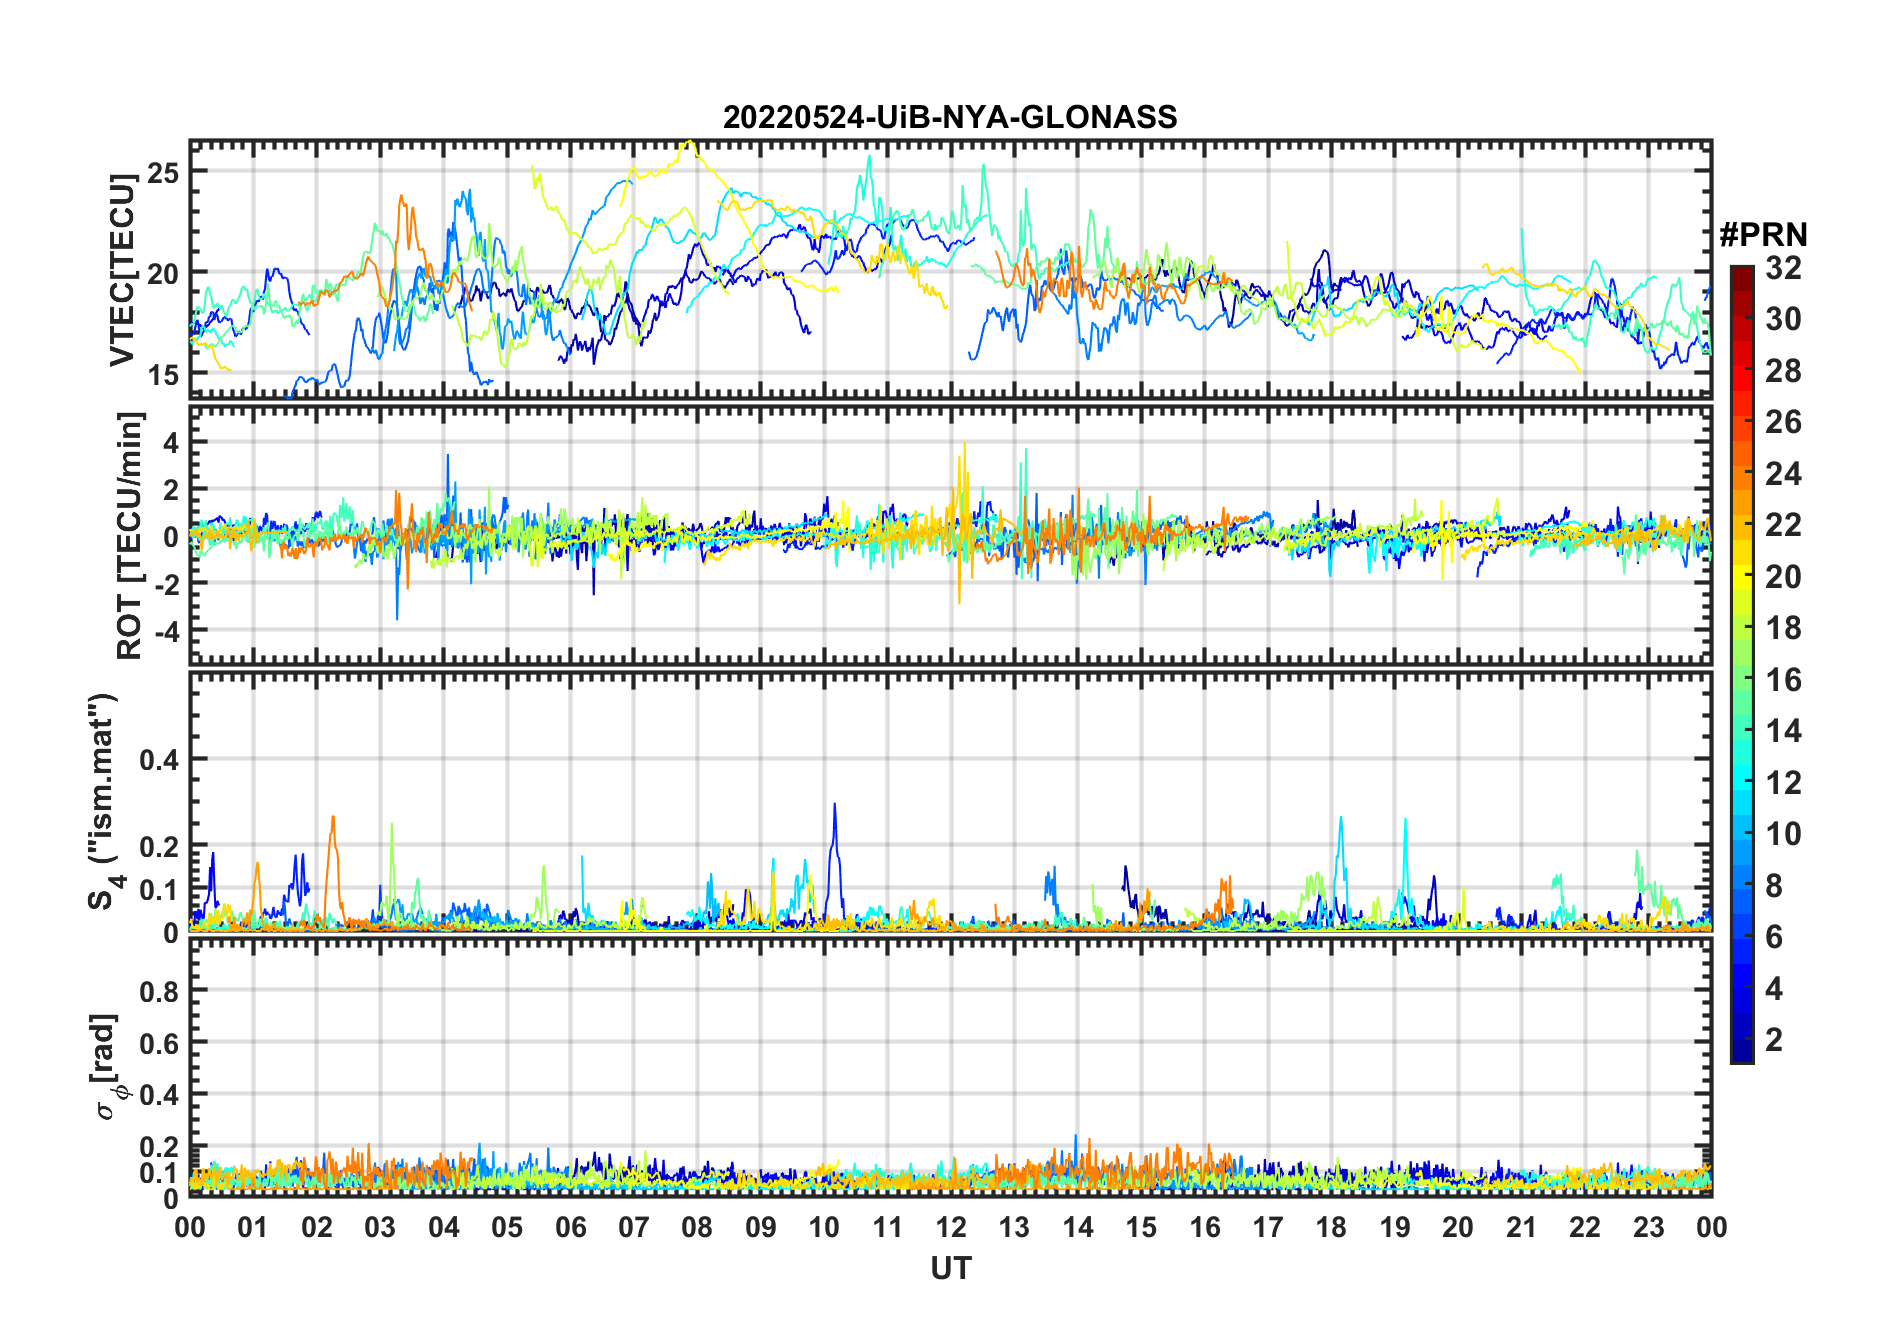Select the "15" tick on the VTEC axis
Viewport: 1902px width, 1330px height.
[163, 376]
